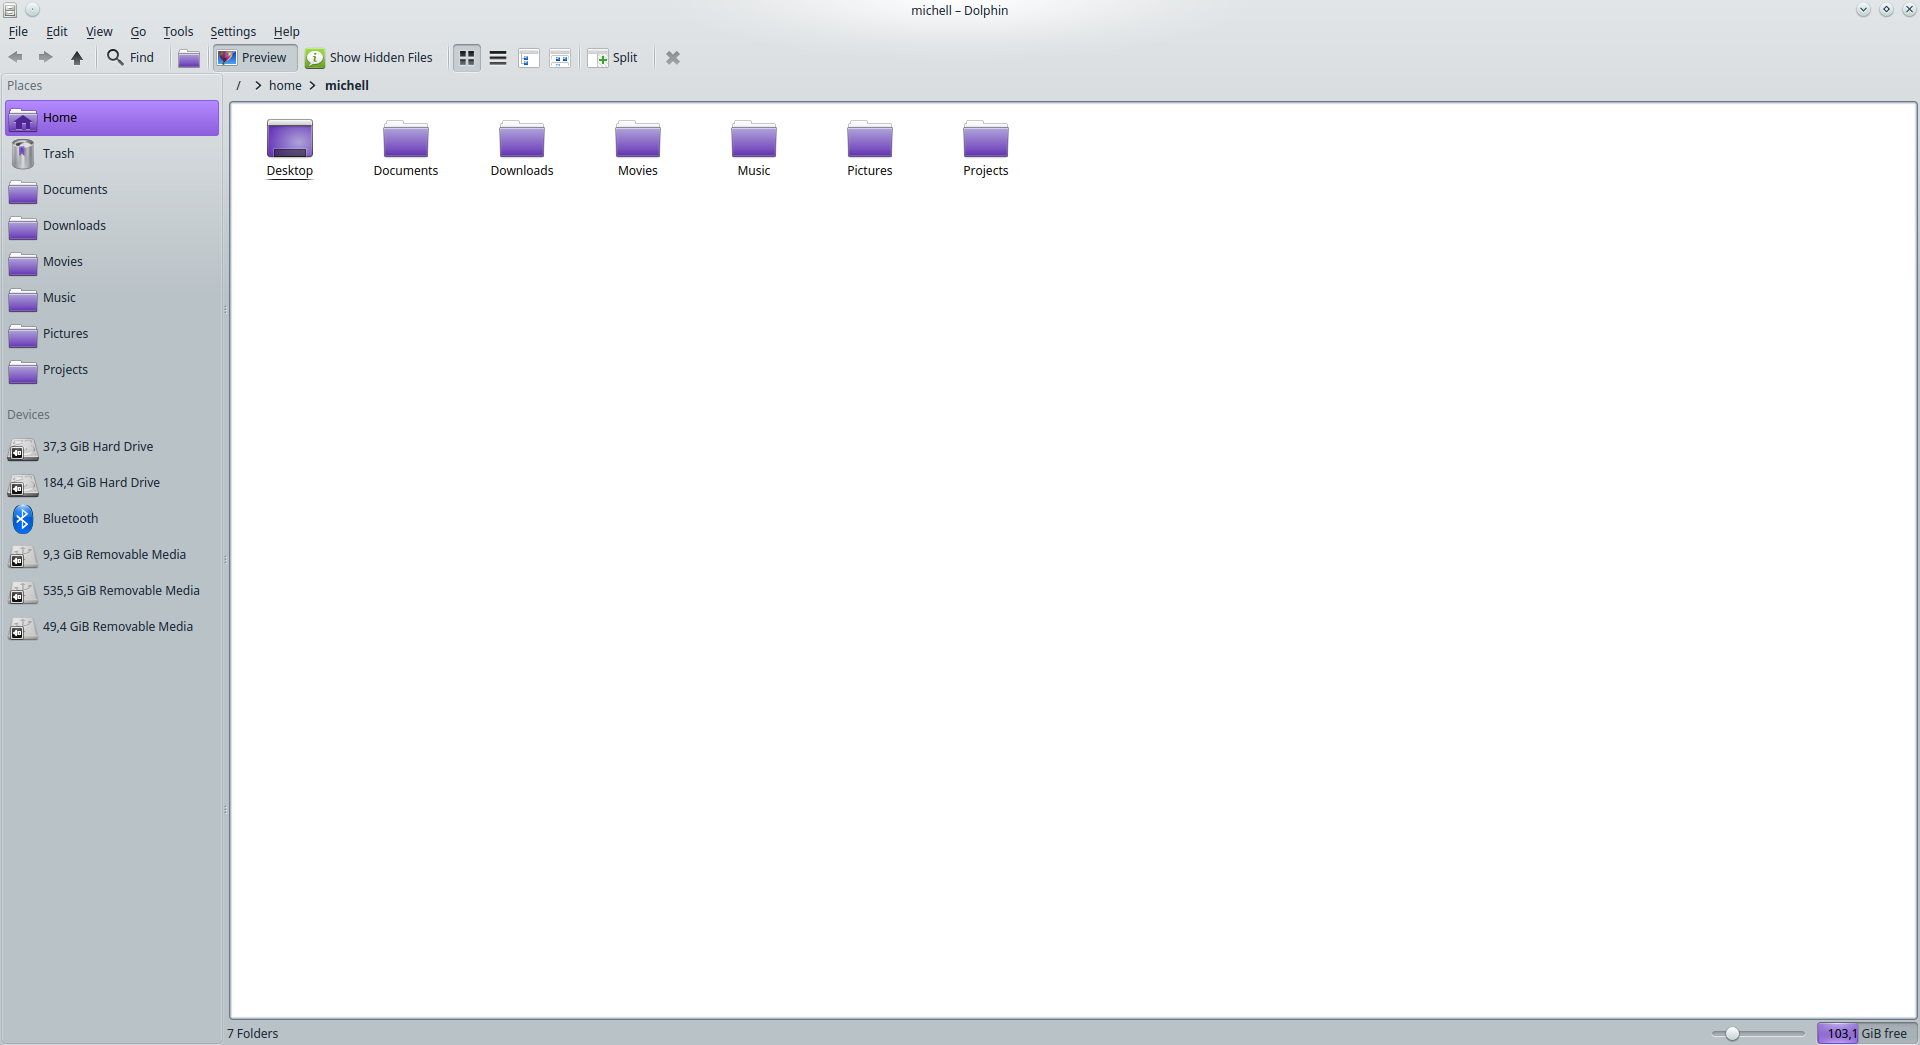
Task: Click home in the breadcrumb path
Action: (x=285, y=86)
